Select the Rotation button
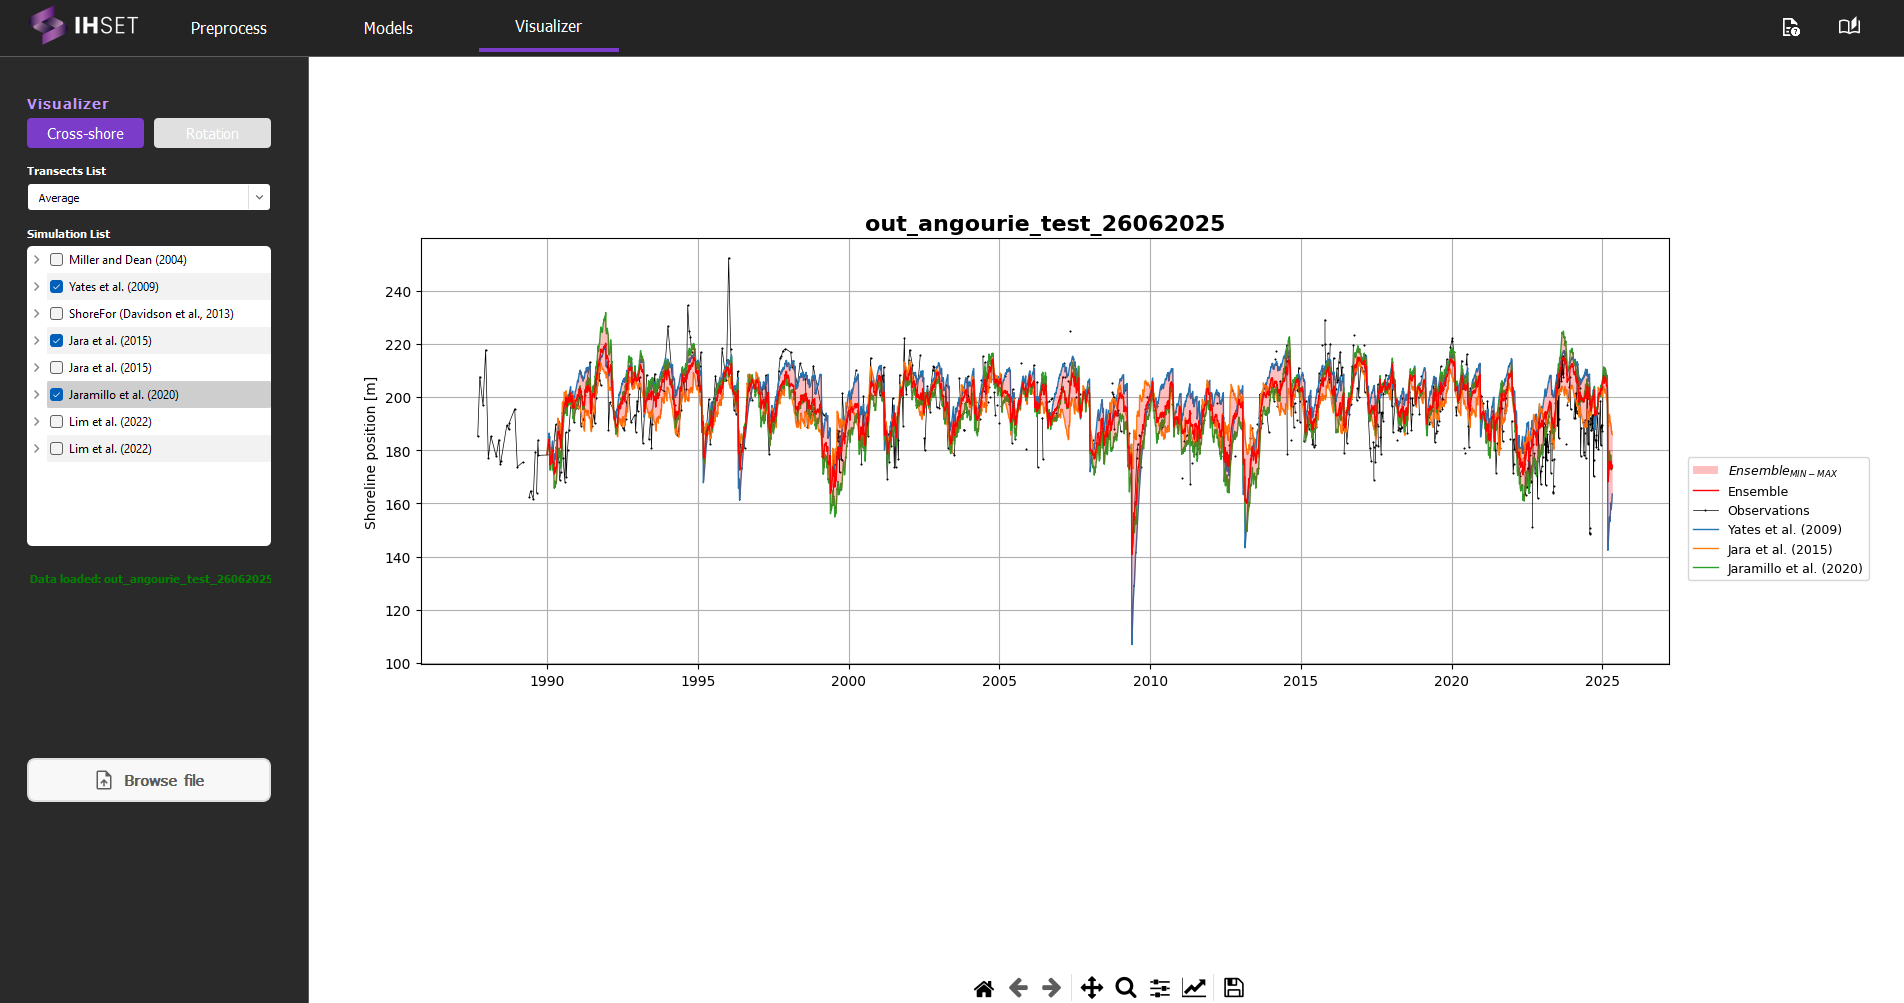 [x=212, y=132]
